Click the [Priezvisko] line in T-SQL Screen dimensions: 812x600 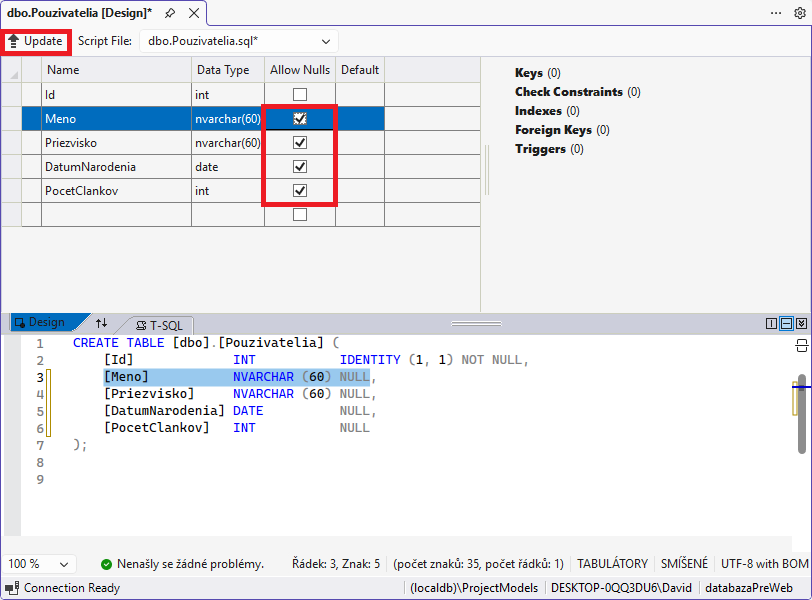(240, 394)
